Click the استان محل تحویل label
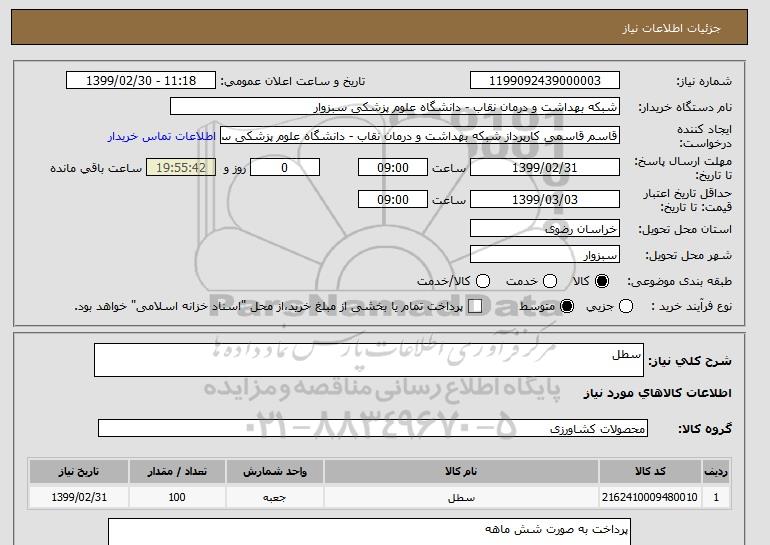Viewport: 770px width, 545px height. tap(685, 229)
